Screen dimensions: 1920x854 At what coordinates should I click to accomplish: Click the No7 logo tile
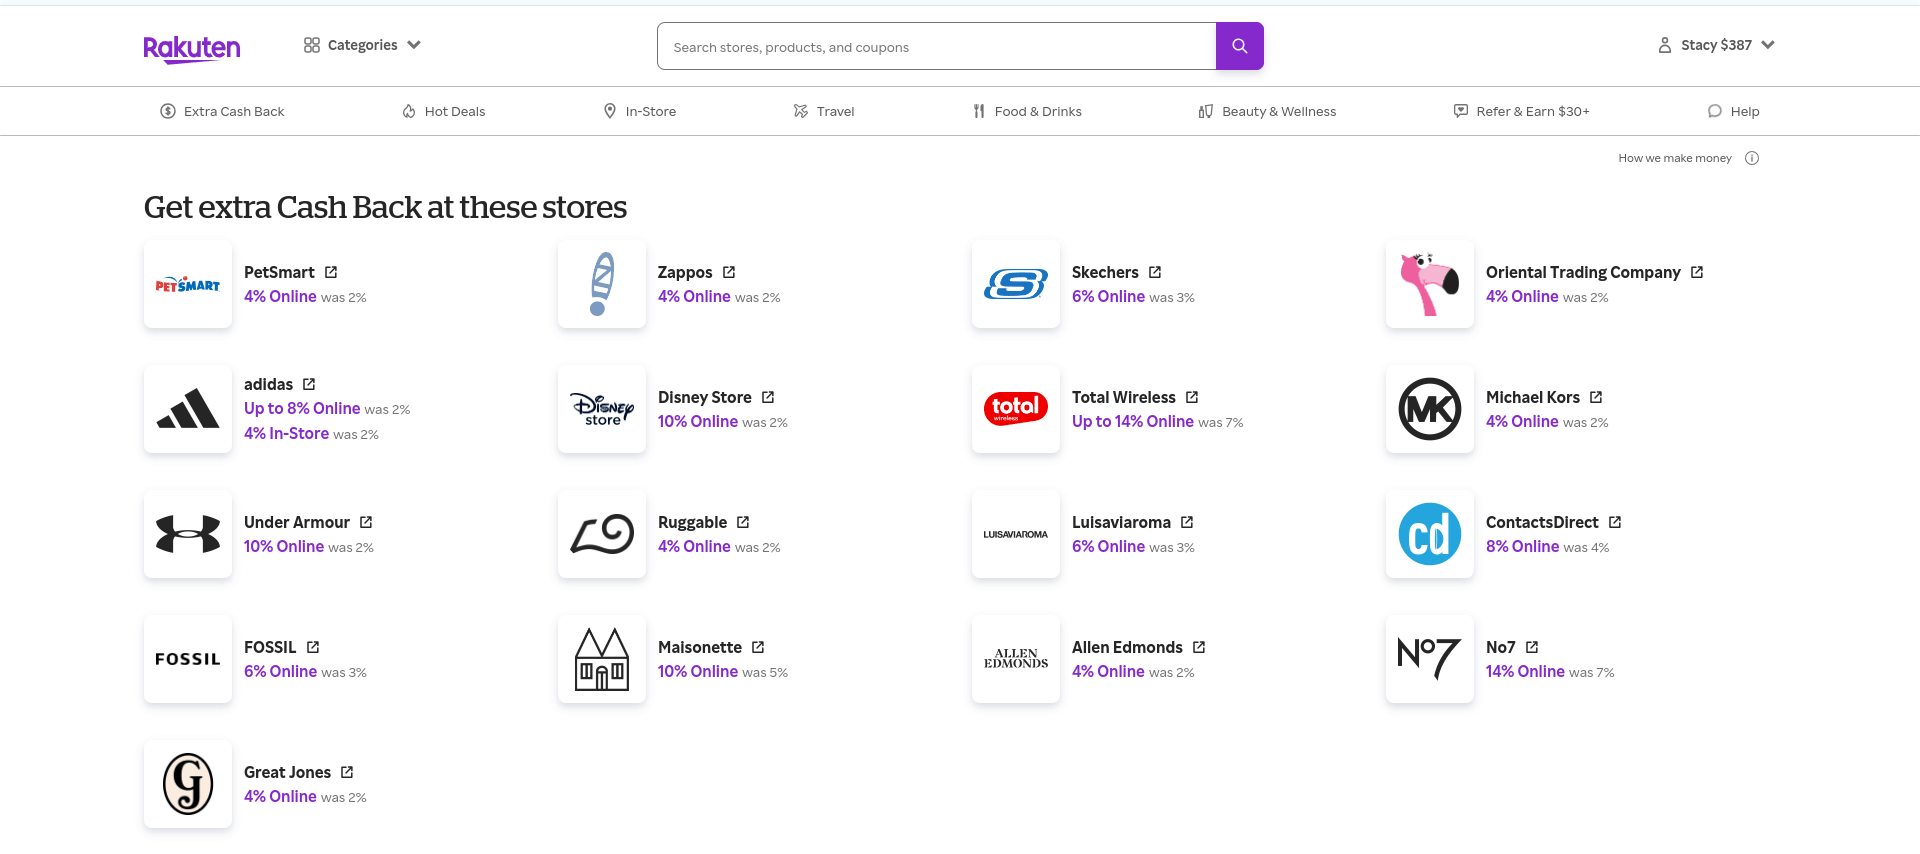(1430, 659)
